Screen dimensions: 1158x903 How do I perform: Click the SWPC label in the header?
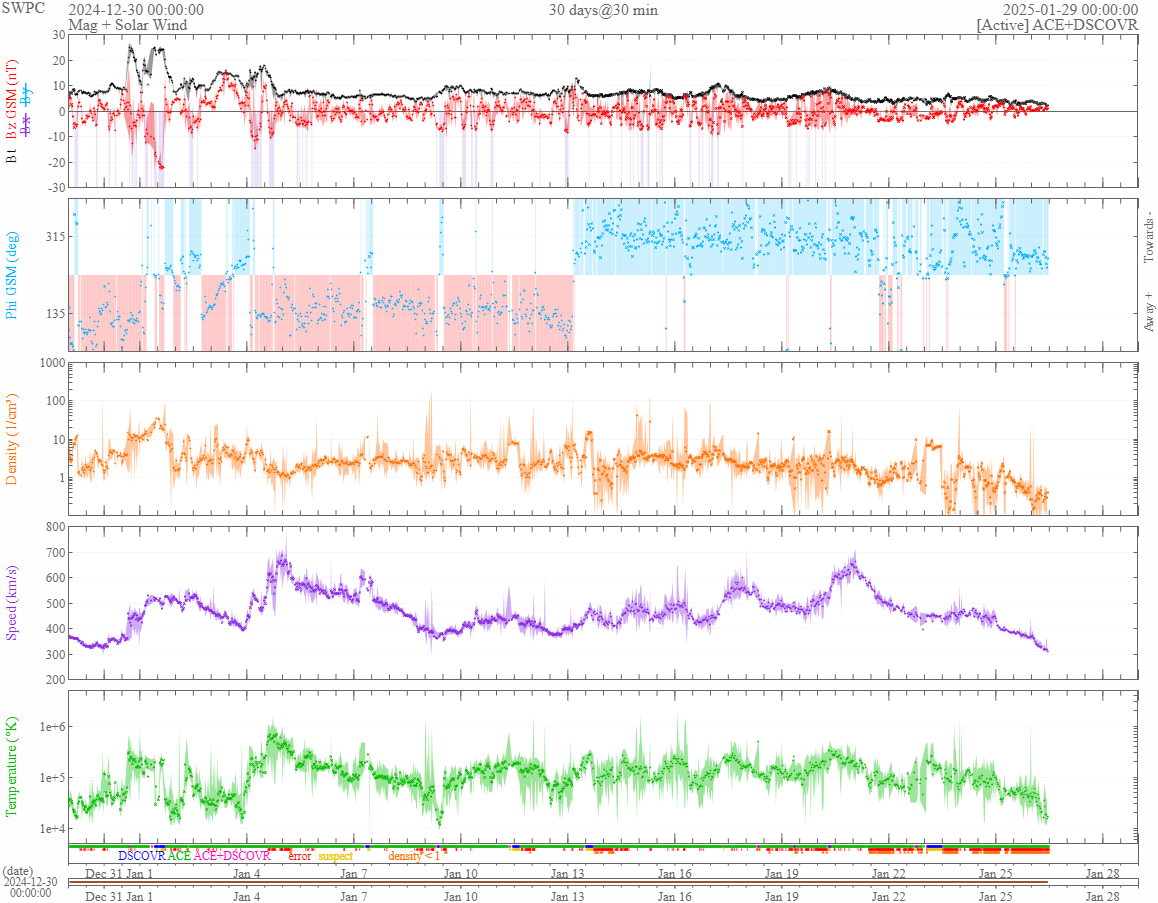tap(23, 8)
